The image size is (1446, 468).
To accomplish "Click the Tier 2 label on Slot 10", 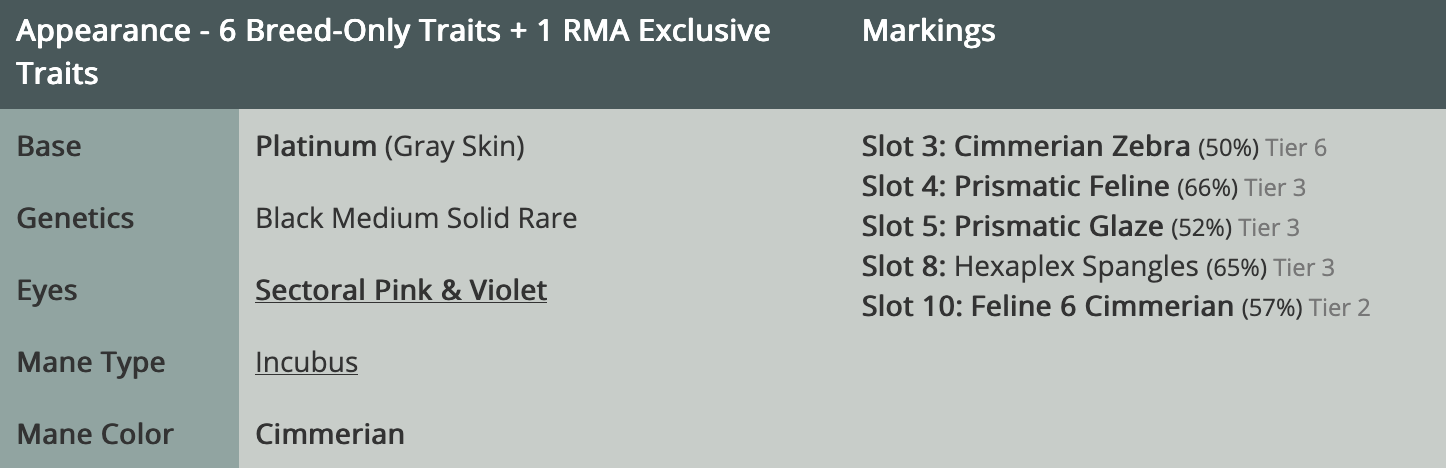I will (1340, 308).
